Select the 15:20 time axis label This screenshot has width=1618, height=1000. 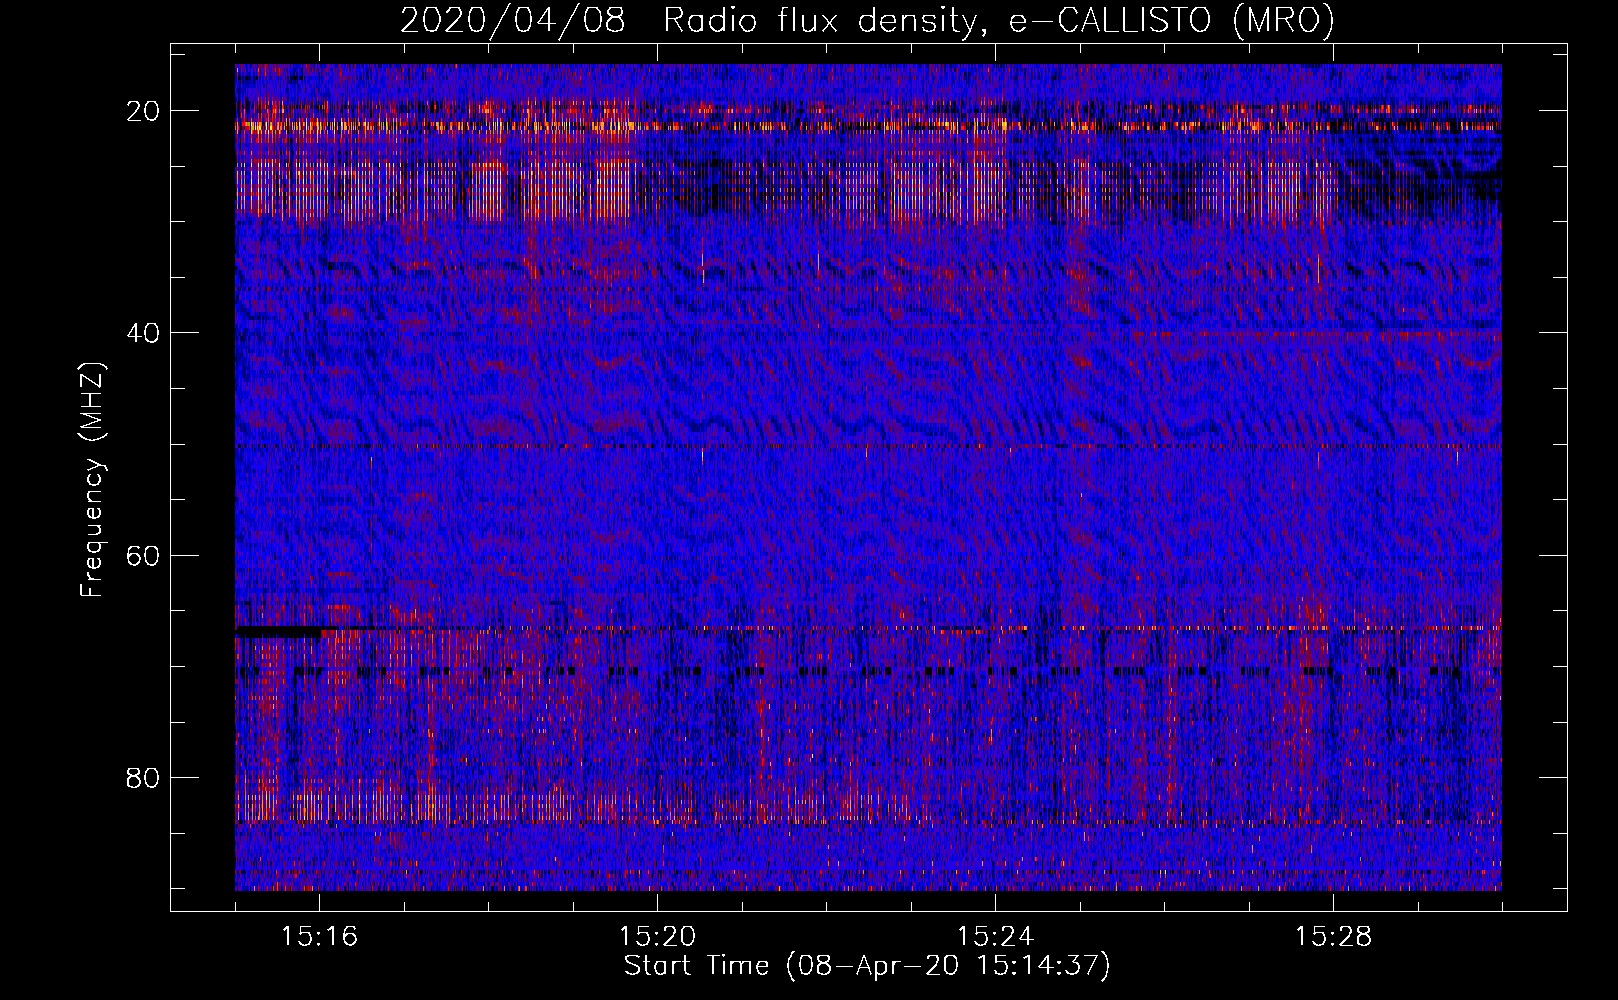click(x=657, y=937)
